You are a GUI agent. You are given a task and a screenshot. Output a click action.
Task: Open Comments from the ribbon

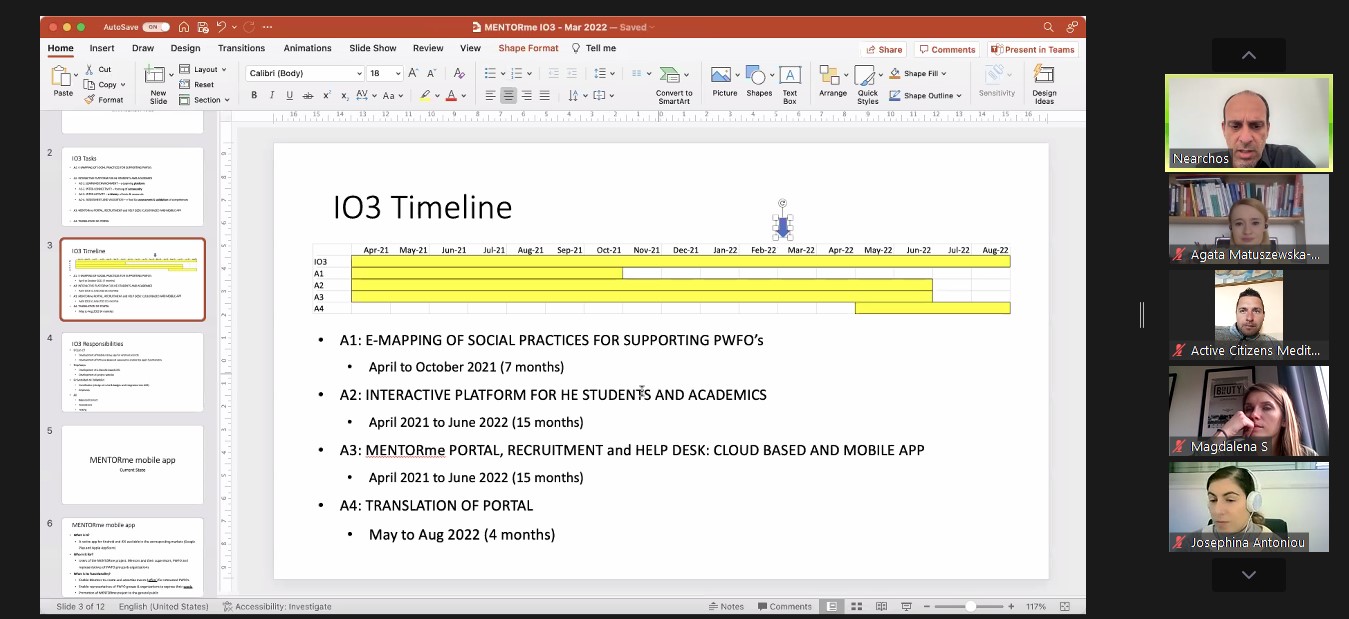pos(947,49)
